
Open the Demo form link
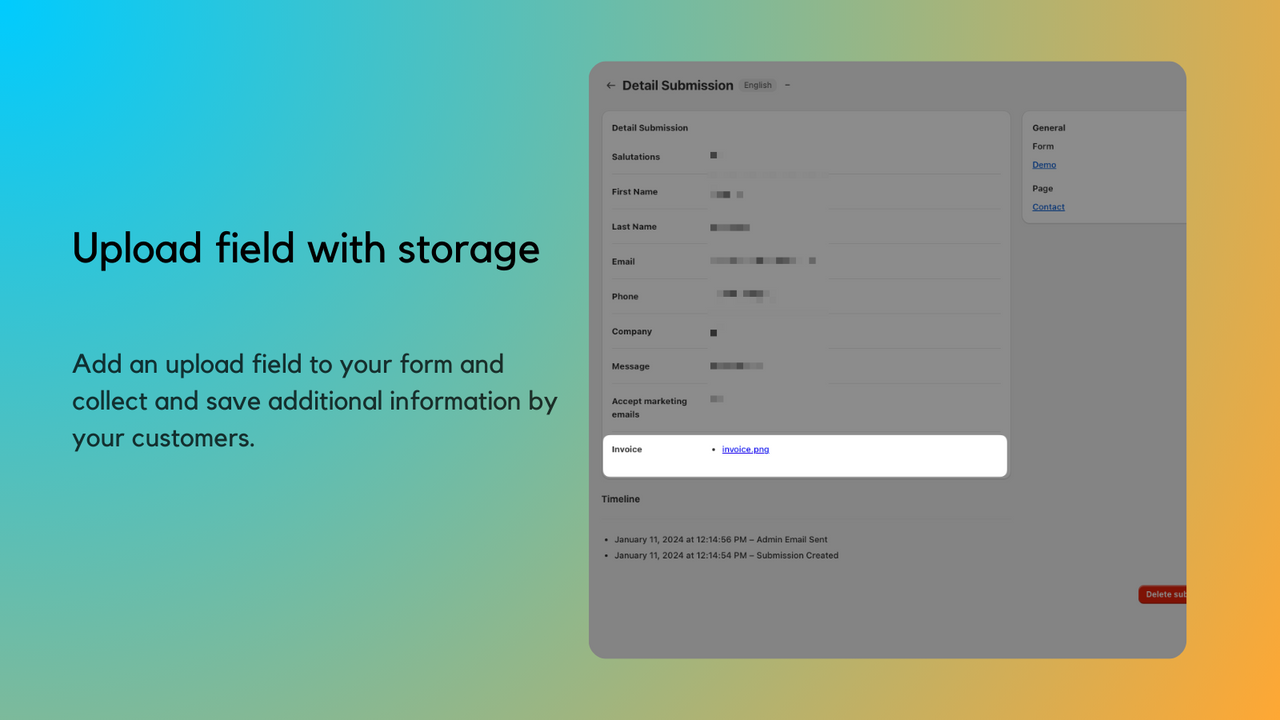pos(1044,165)
